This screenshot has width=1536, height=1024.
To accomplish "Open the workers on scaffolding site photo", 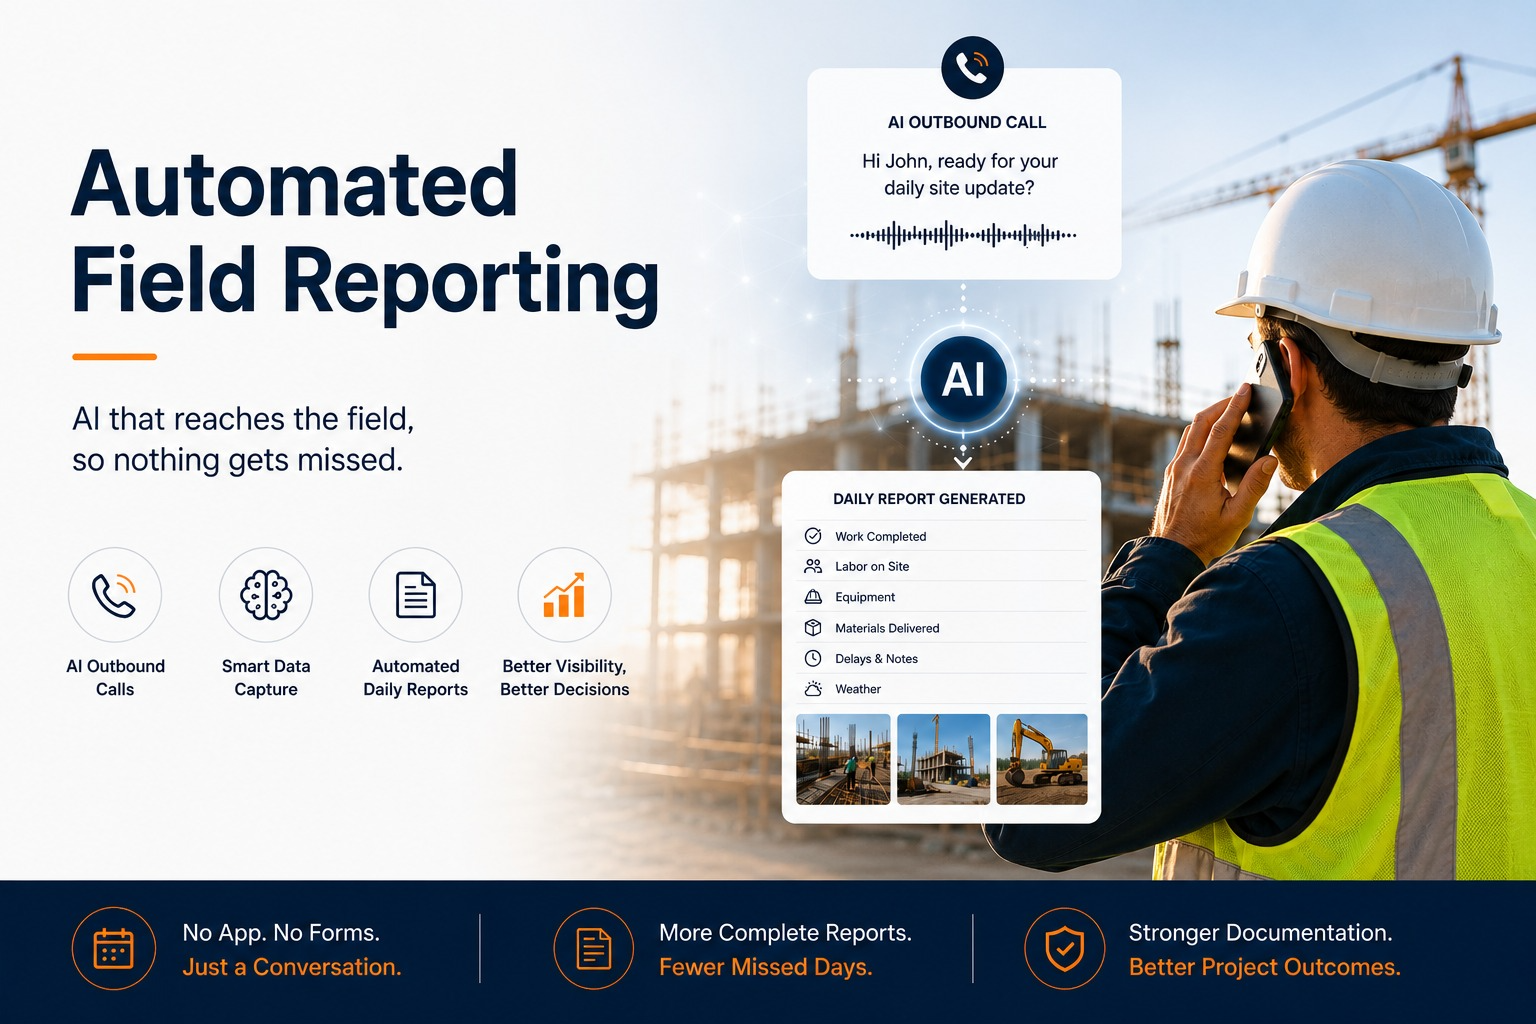I will coord(843,759).
